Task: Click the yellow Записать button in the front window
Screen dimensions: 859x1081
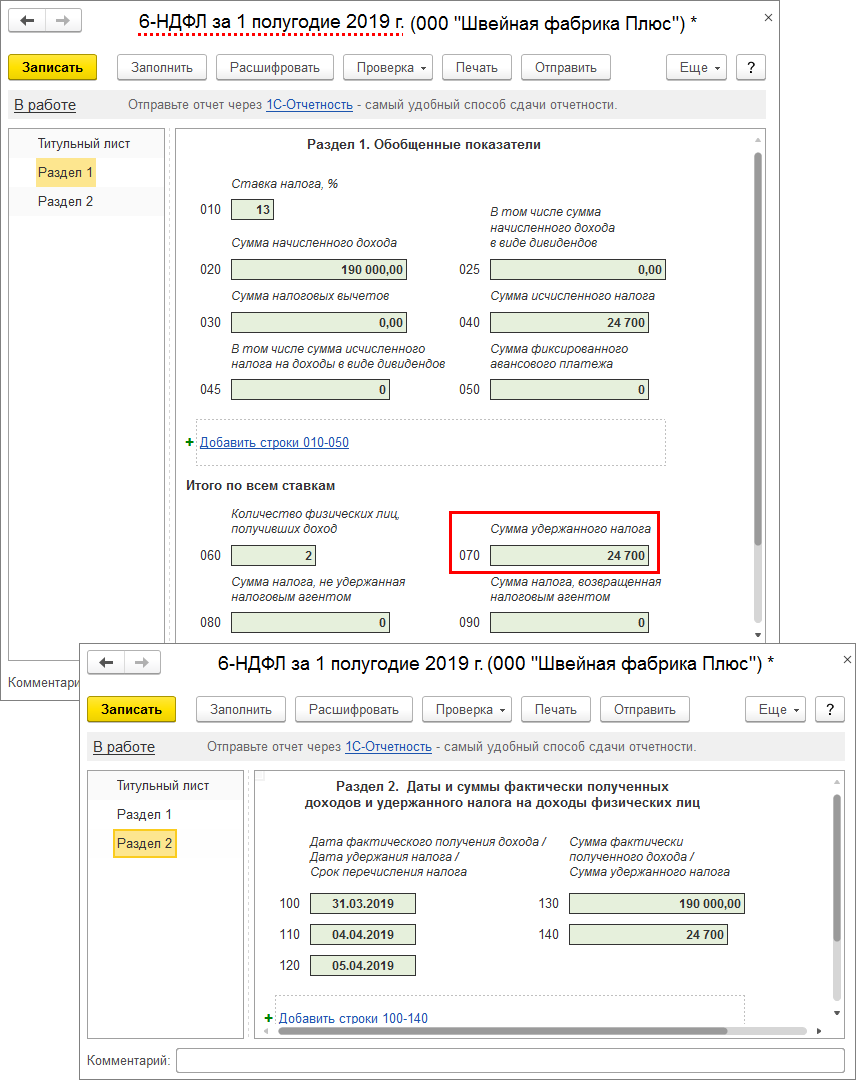Action: [131, 709]
